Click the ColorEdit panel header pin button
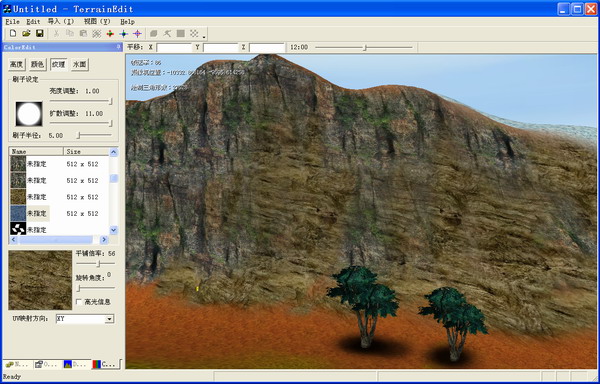 tap(118, 47)
